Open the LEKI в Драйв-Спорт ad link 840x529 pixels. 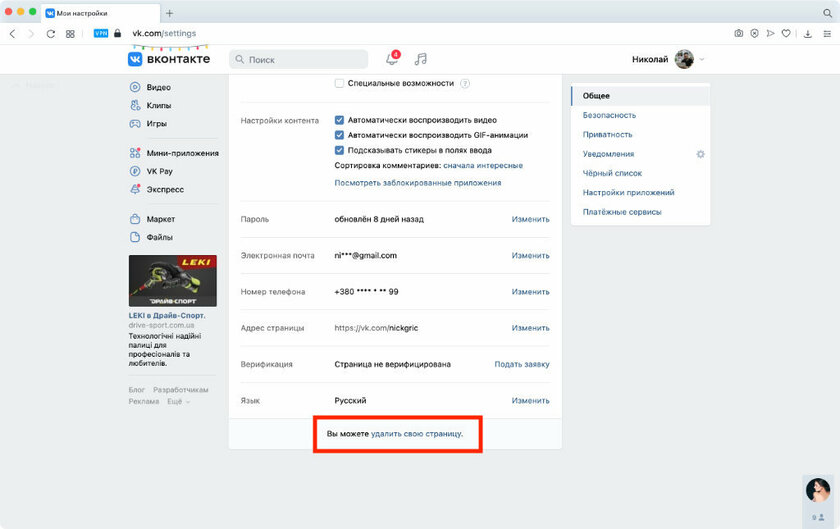click(x=167, y=316)
